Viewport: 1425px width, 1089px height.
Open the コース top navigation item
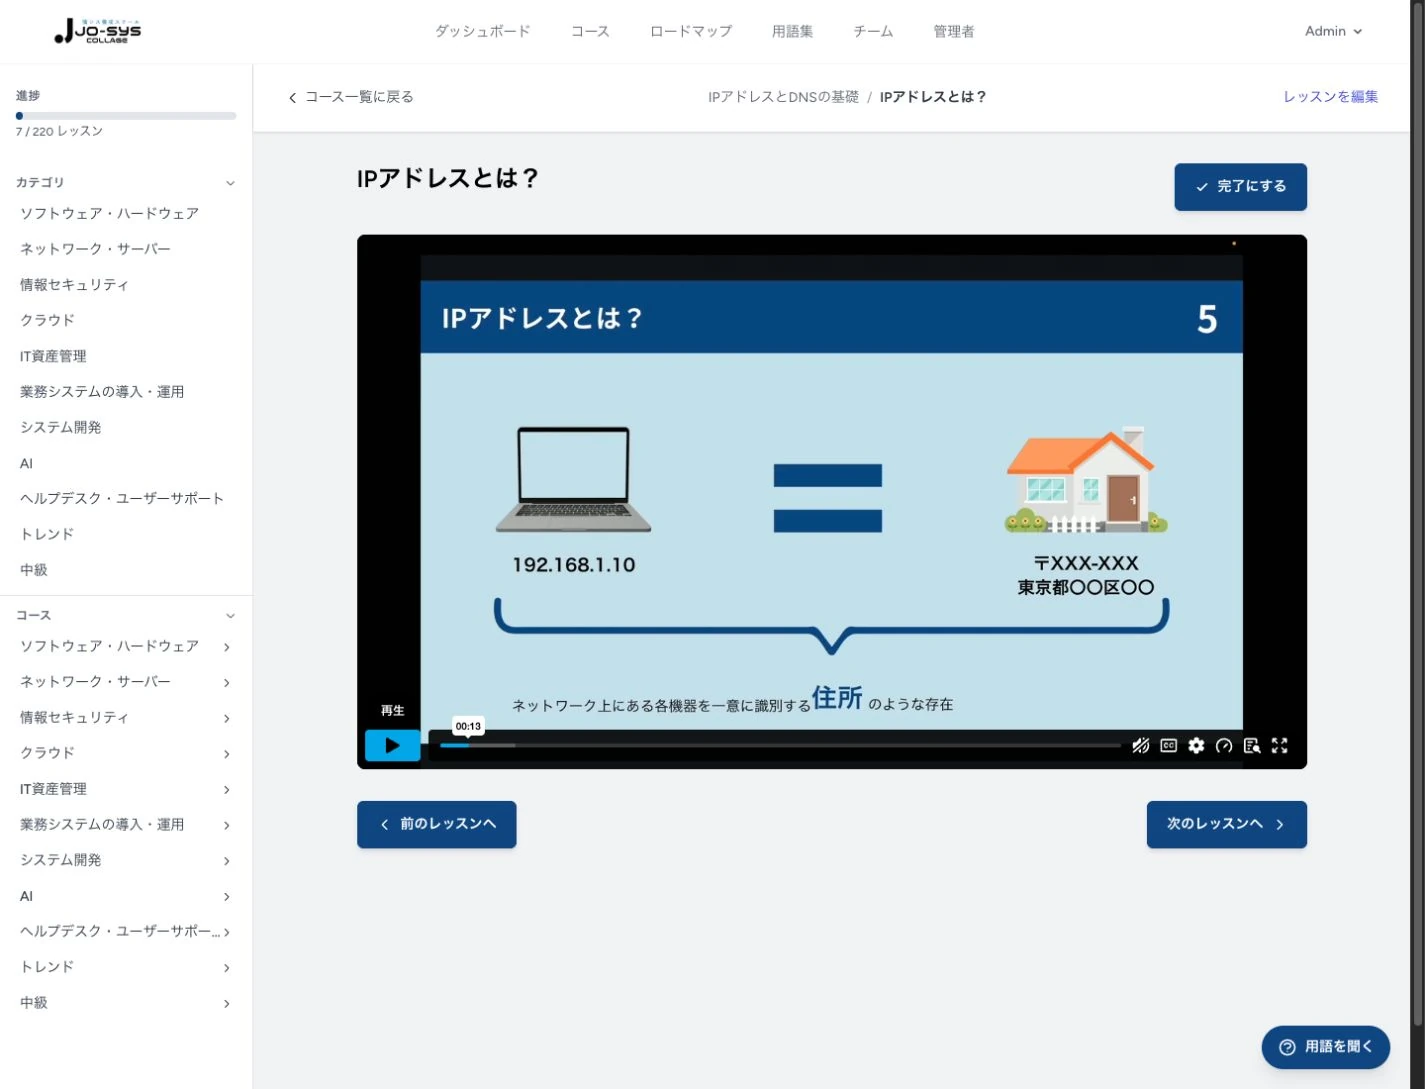[590, 31]
